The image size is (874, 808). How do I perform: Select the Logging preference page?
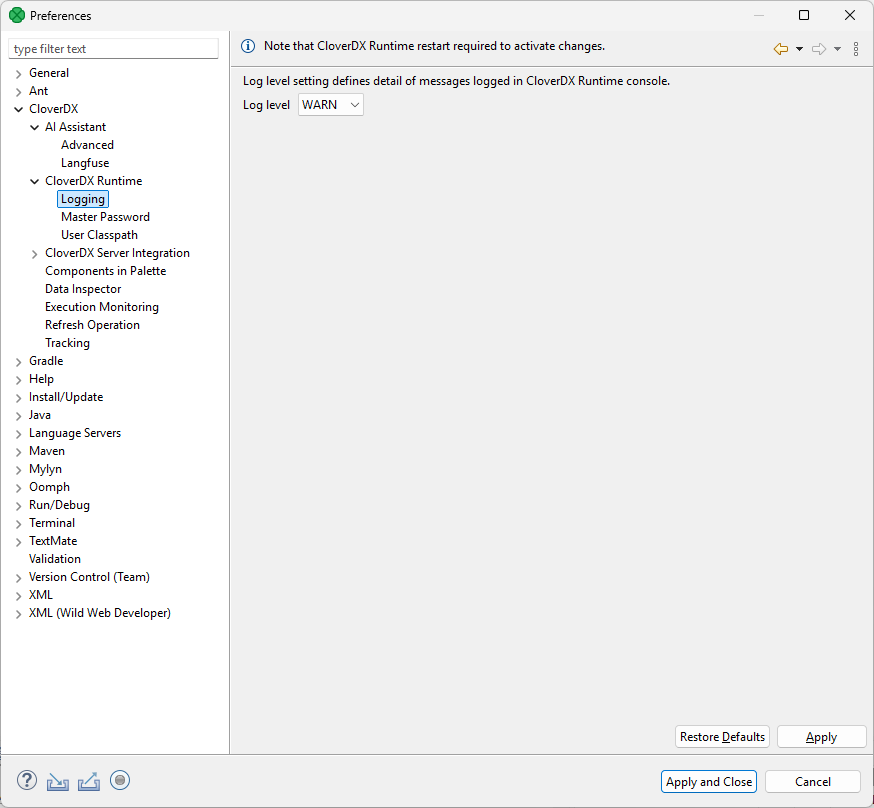[x=83, y=199]
